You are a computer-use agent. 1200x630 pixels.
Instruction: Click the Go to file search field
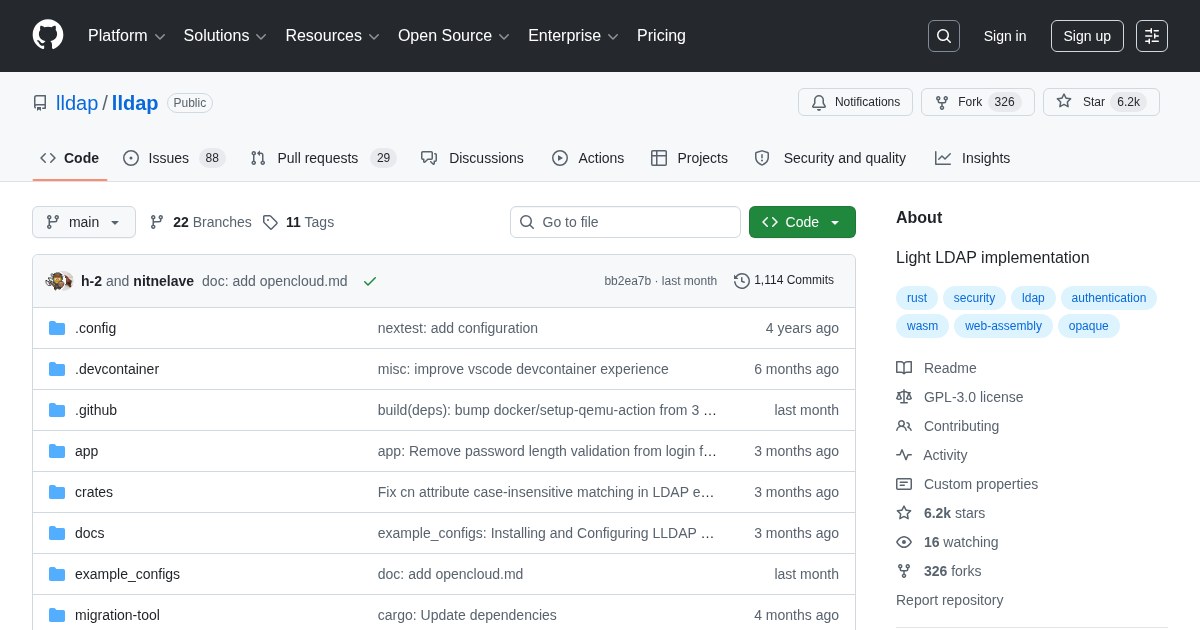(x=625, y=222)
